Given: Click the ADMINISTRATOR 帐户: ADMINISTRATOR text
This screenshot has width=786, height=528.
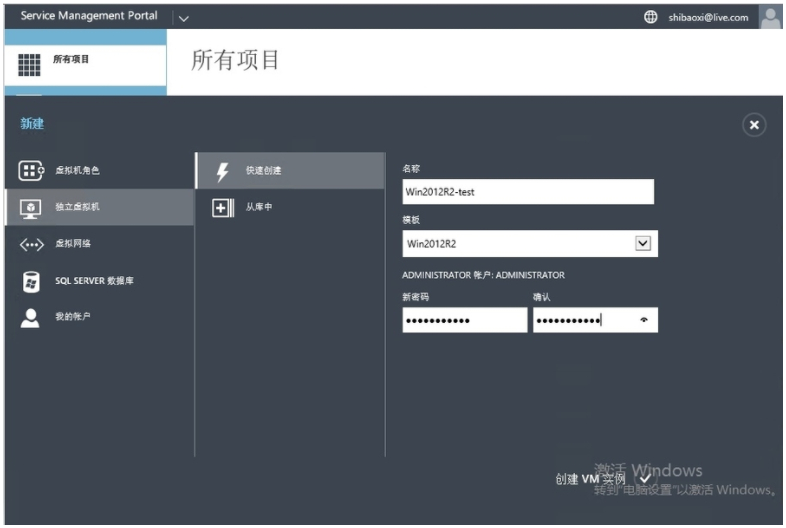Looking at the screenshot, I should point(483,275).
